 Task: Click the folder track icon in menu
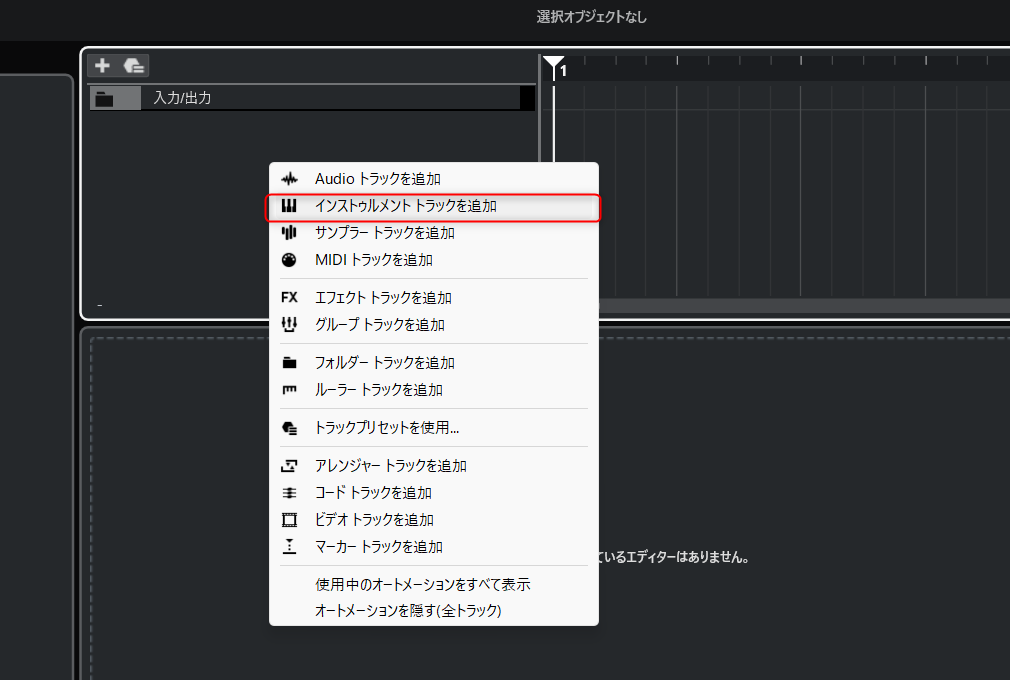click(289, 363)
